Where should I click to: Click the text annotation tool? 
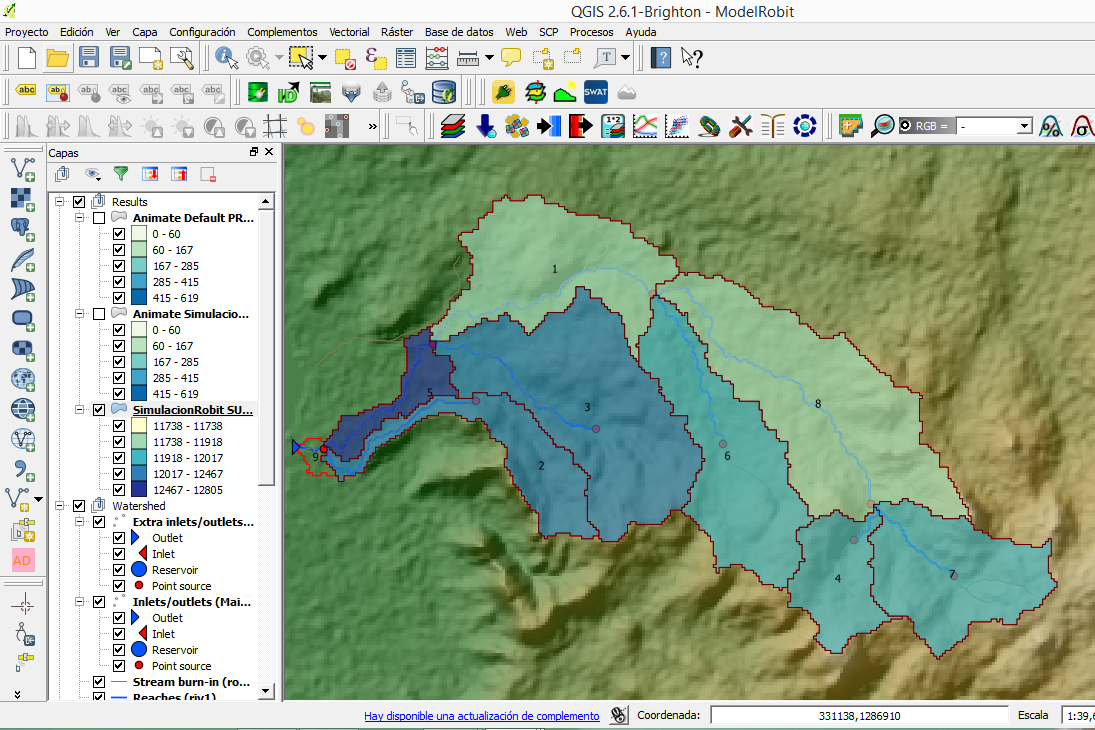[608, 57]
